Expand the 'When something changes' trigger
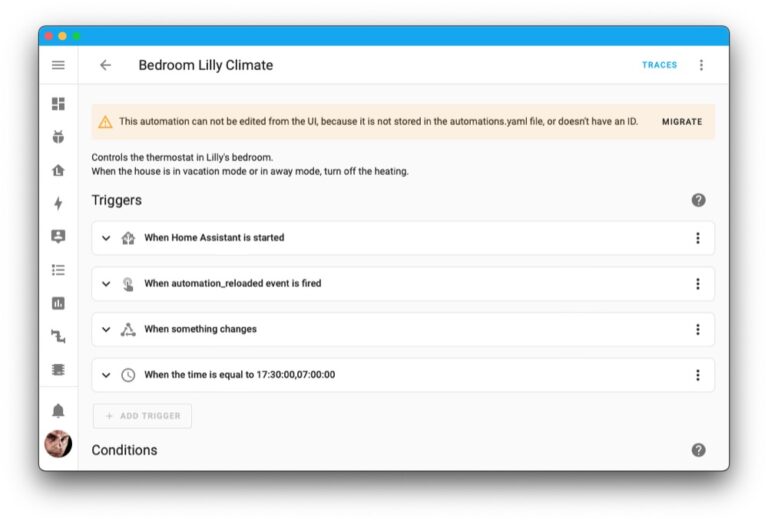Viewport: 768px width, 522px height. coord(106,329)
